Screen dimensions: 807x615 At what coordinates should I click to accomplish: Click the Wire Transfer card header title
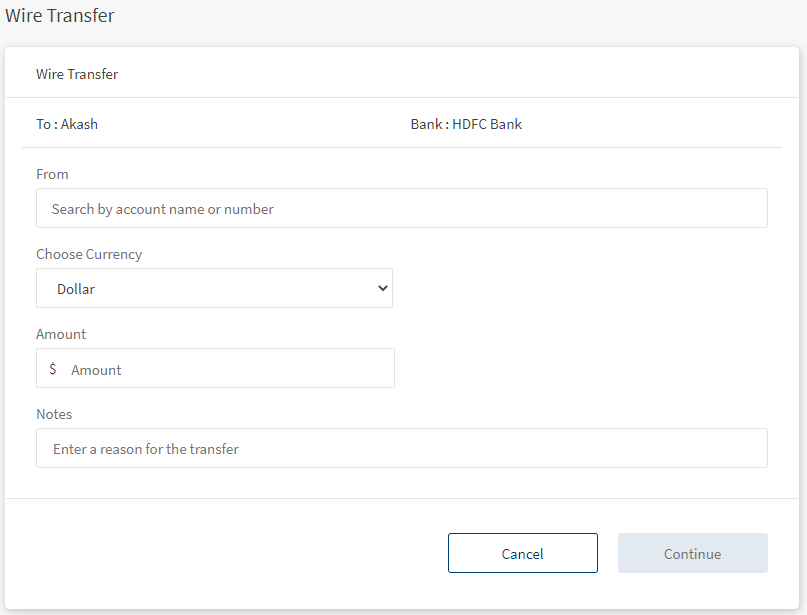(x=77, y=74)
